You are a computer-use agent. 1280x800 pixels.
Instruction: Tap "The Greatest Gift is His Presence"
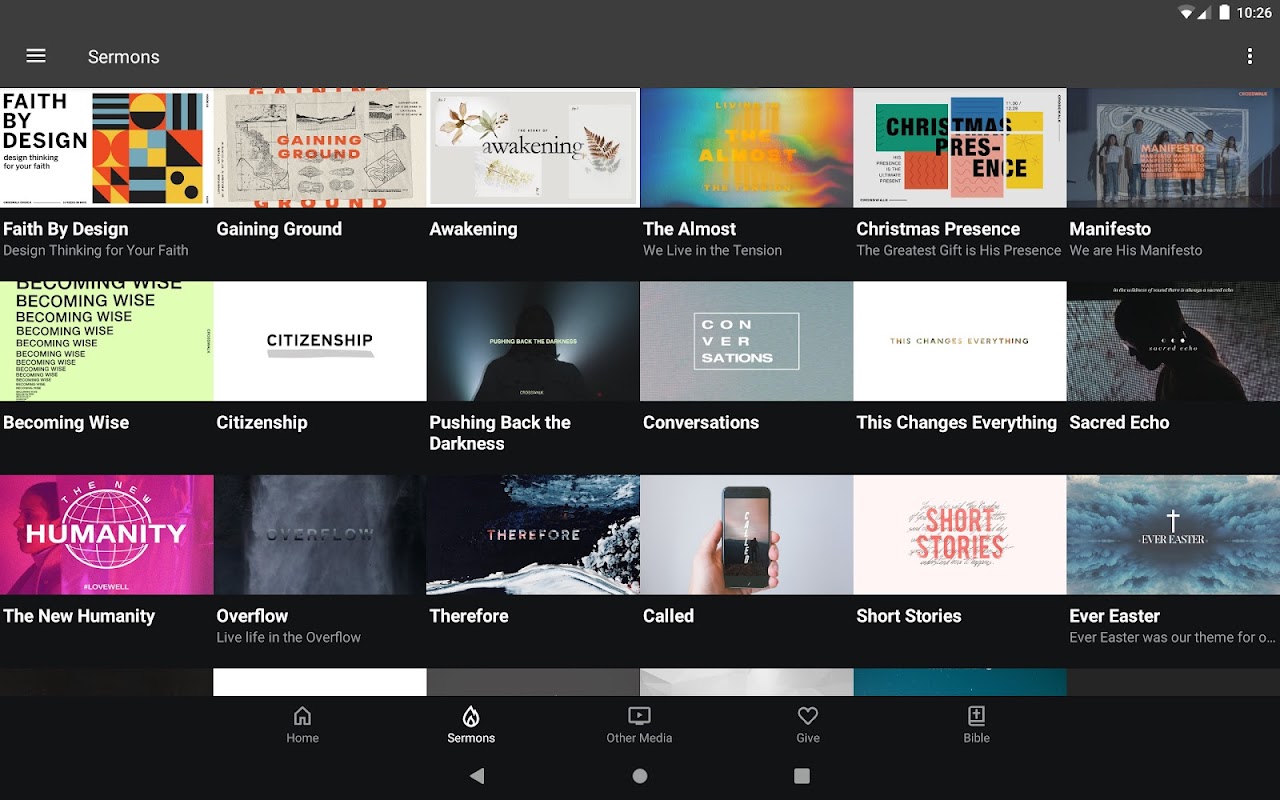click(x=959, y=251)
